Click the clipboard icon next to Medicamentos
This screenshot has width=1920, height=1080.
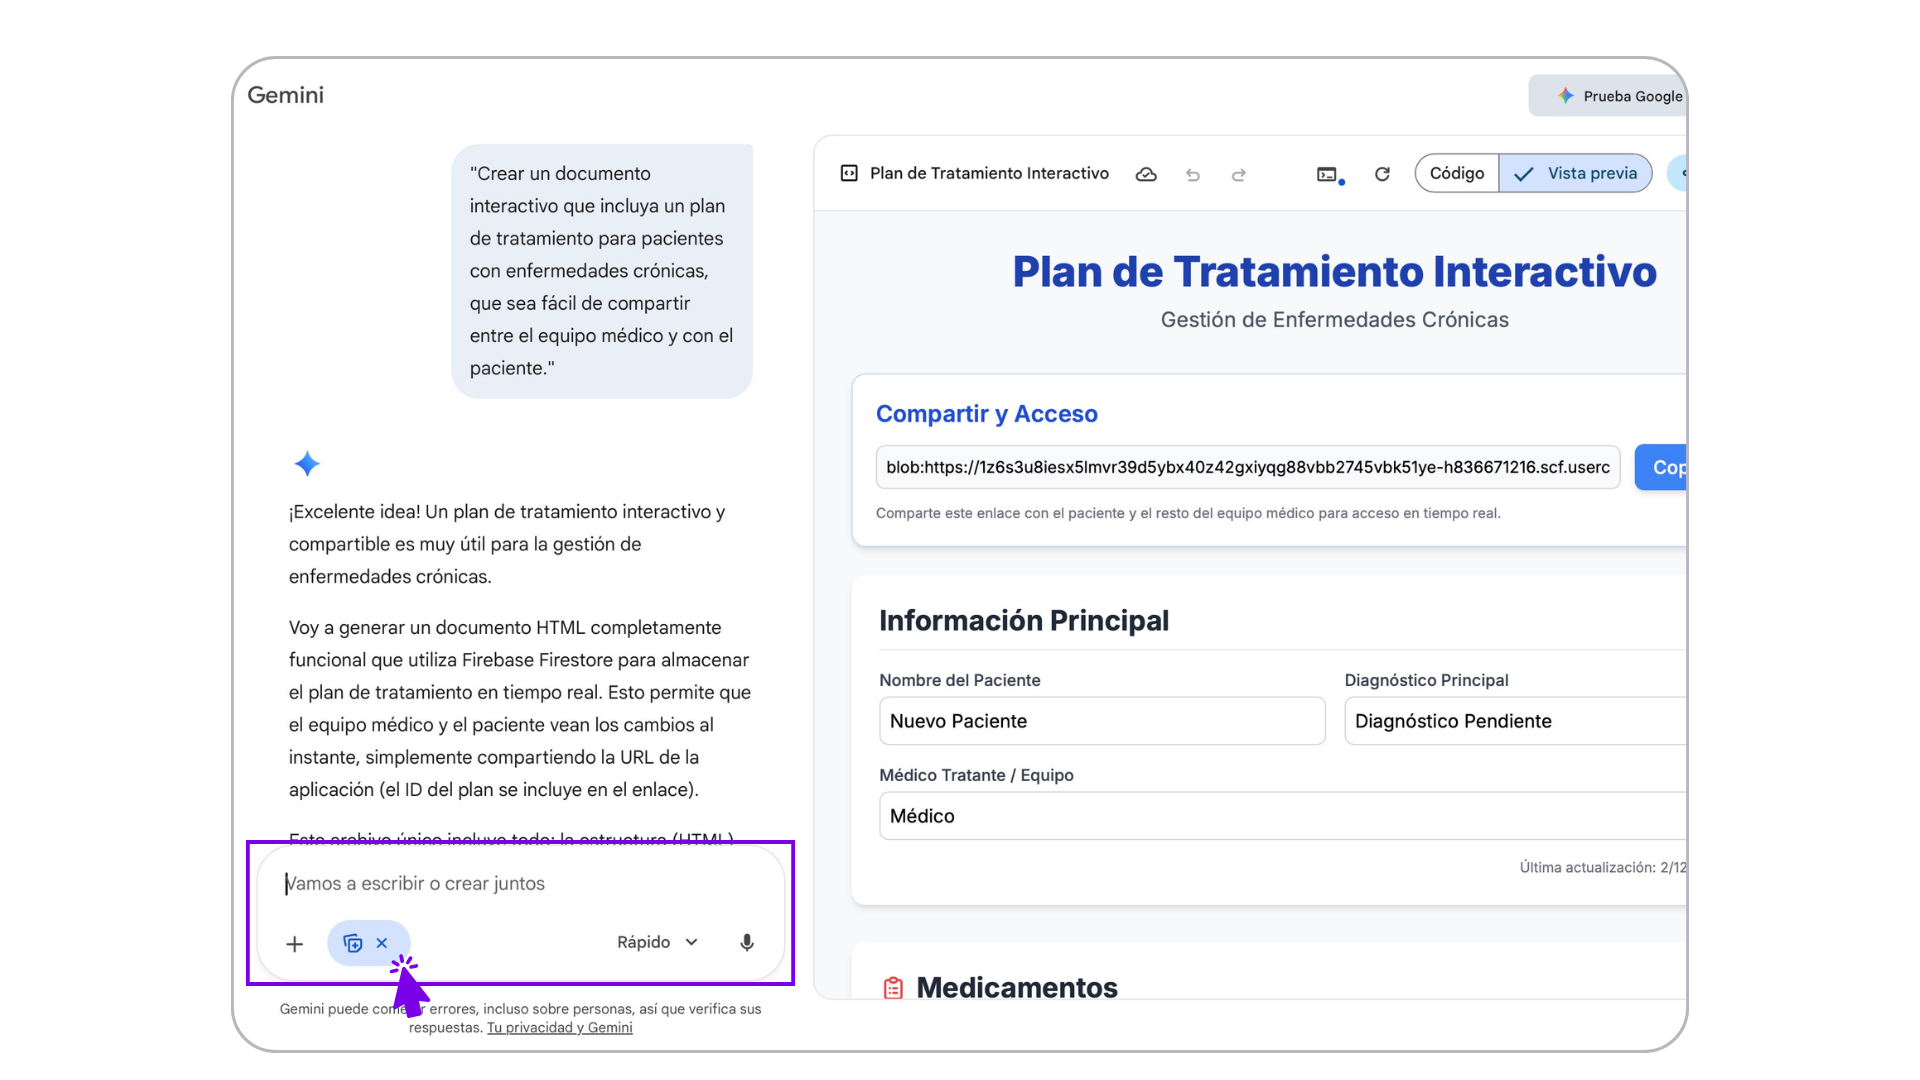[x=893, y=986]
